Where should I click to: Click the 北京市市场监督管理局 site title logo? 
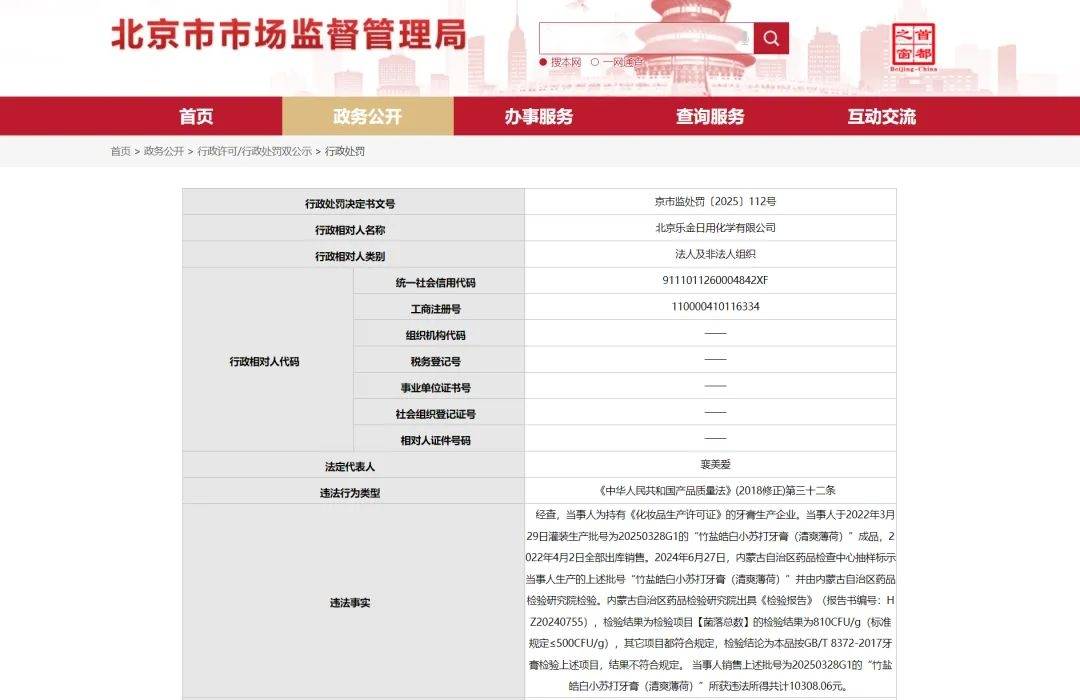(x=289, y=34)
